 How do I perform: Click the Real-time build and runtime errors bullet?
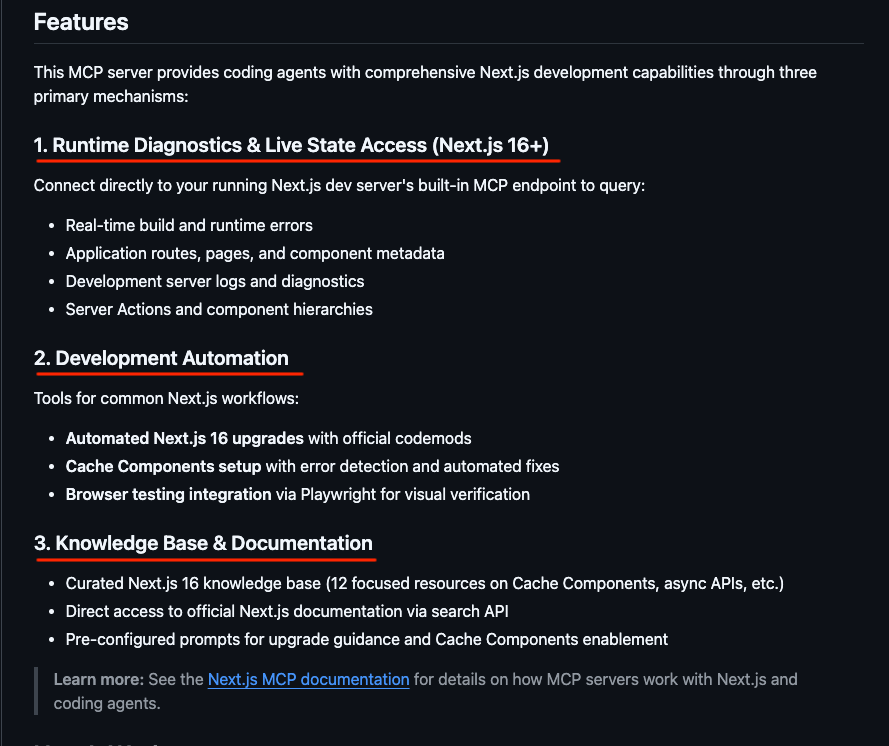[x=189, y=225]
